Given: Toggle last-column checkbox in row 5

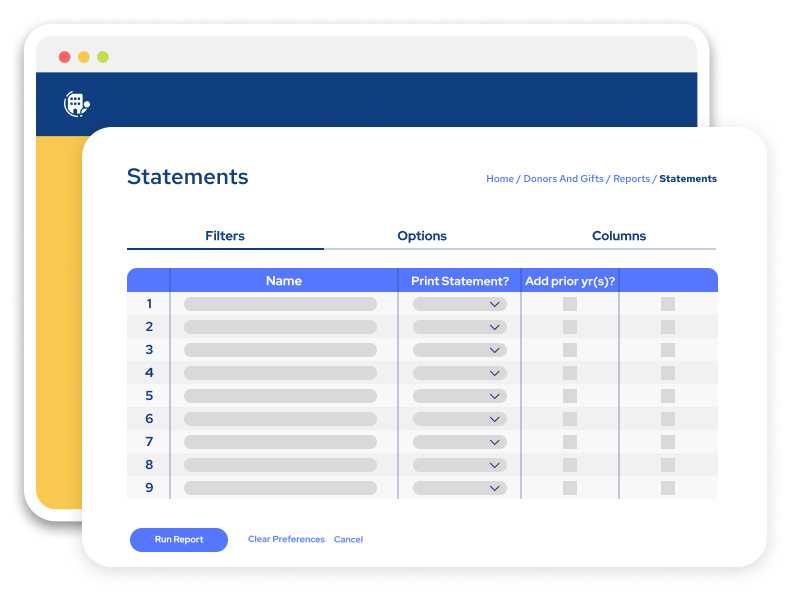Looking at the screenshot, I should coord(668,396).
